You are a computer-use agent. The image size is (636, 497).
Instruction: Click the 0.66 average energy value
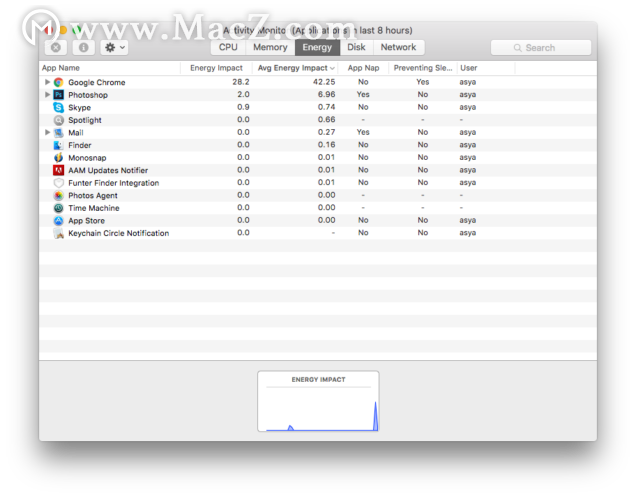click(x=327, y=120)
